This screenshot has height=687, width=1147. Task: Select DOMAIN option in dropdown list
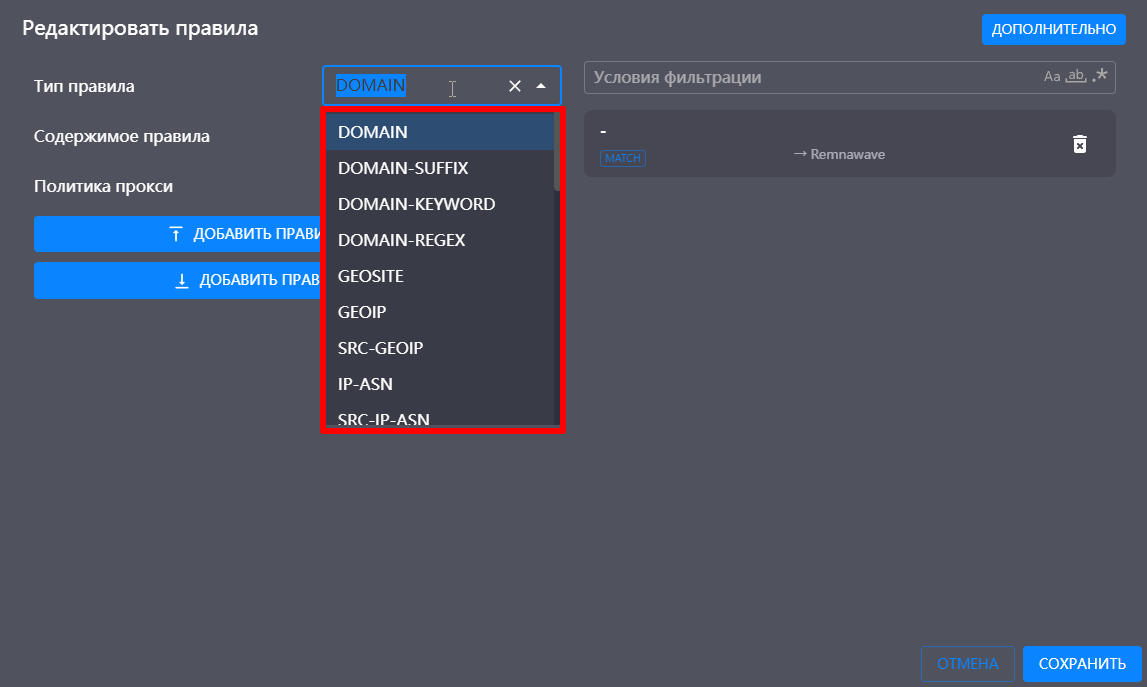[x=440, y=132]
